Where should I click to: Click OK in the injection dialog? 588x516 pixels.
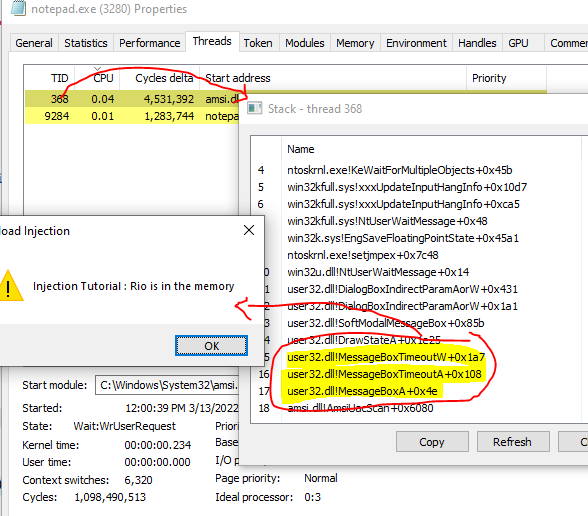point(212,346)
